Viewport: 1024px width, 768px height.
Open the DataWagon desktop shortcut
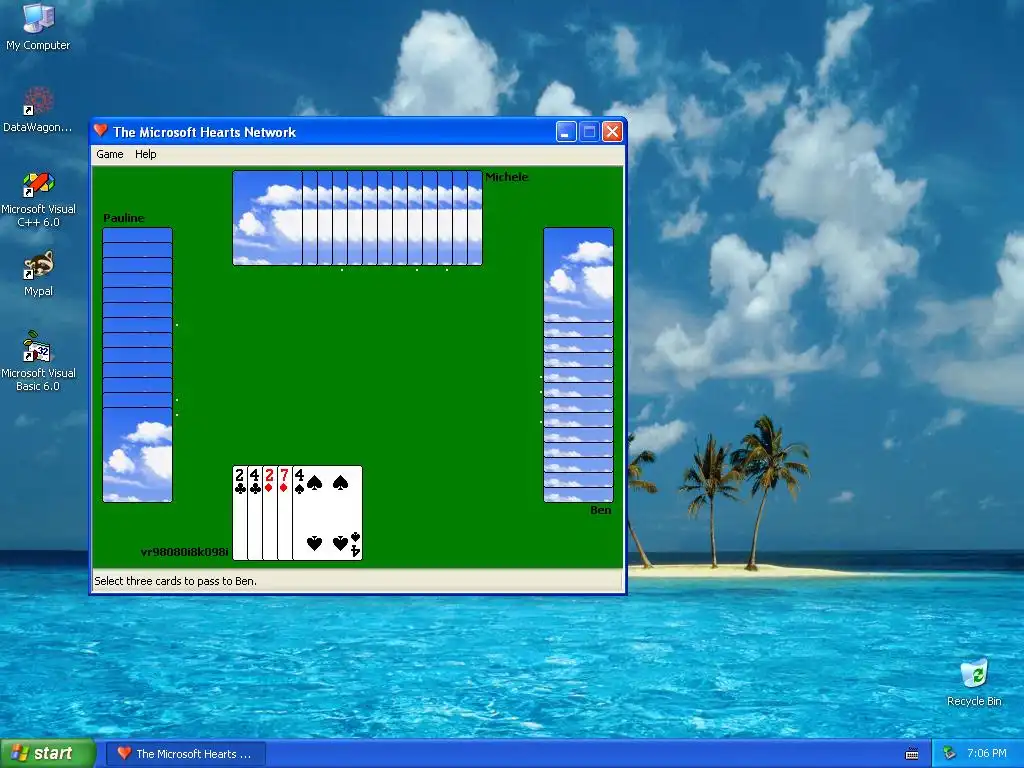click(x=38, y=110)
